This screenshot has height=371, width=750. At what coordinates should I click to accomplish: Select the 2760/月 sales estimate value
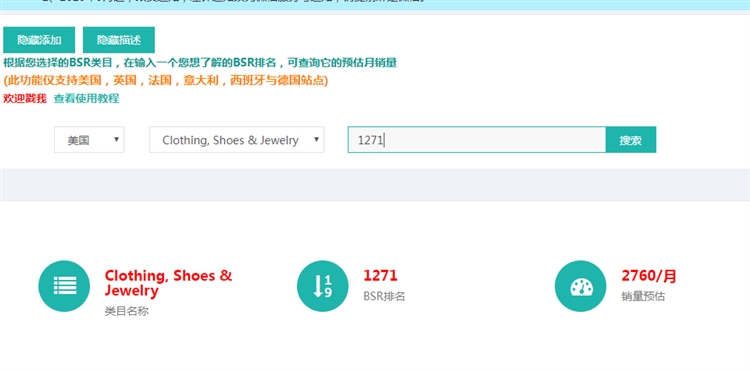click(x=649, y=276)
